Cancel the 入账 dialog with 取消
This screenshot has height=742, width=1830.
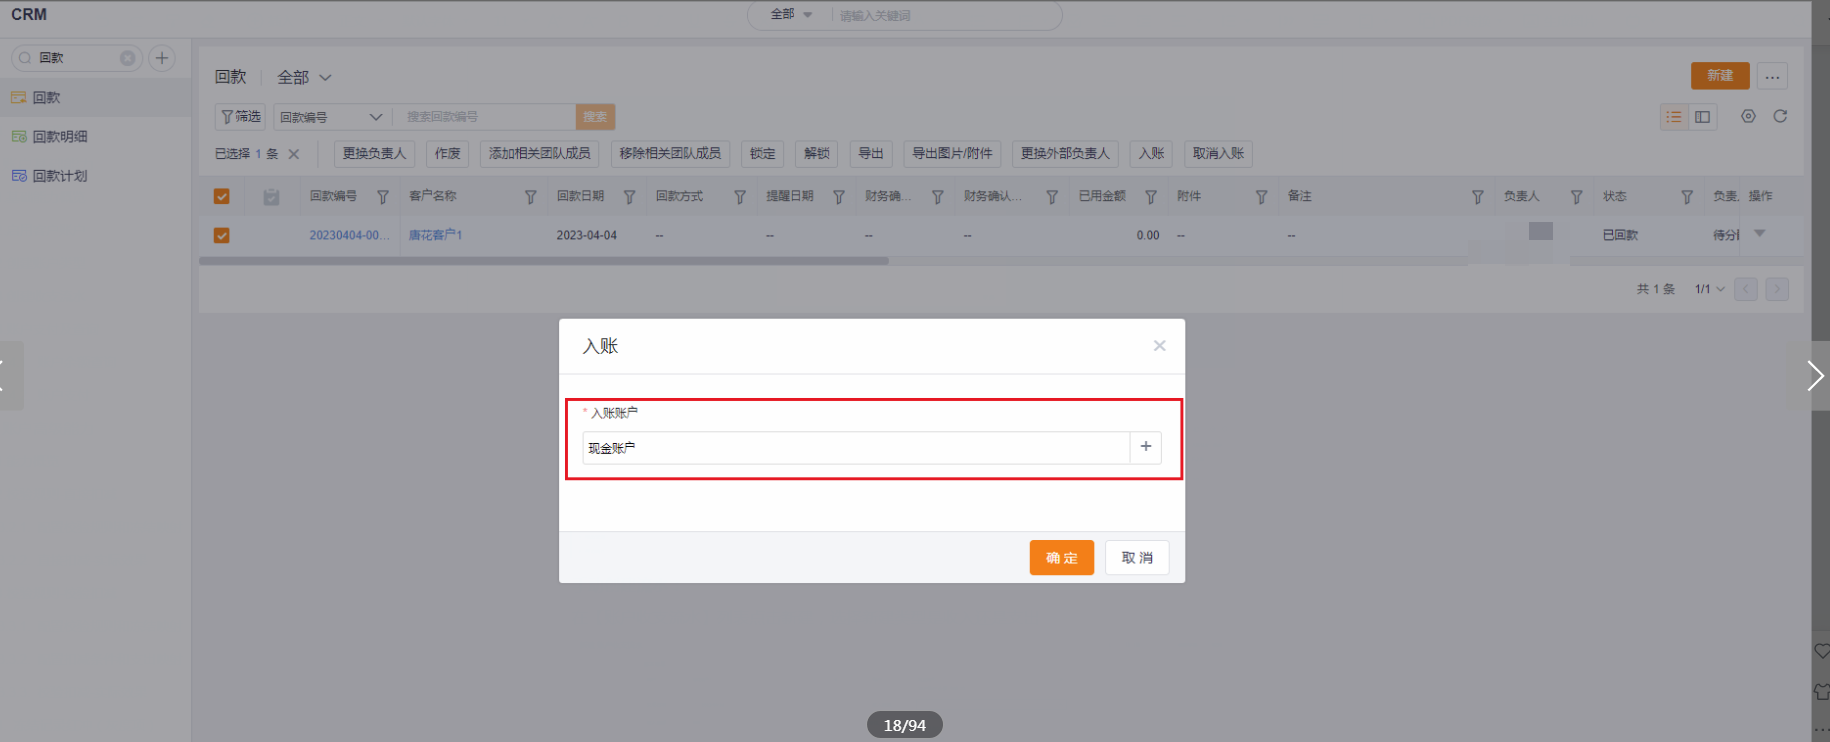tap(1137, 558)
